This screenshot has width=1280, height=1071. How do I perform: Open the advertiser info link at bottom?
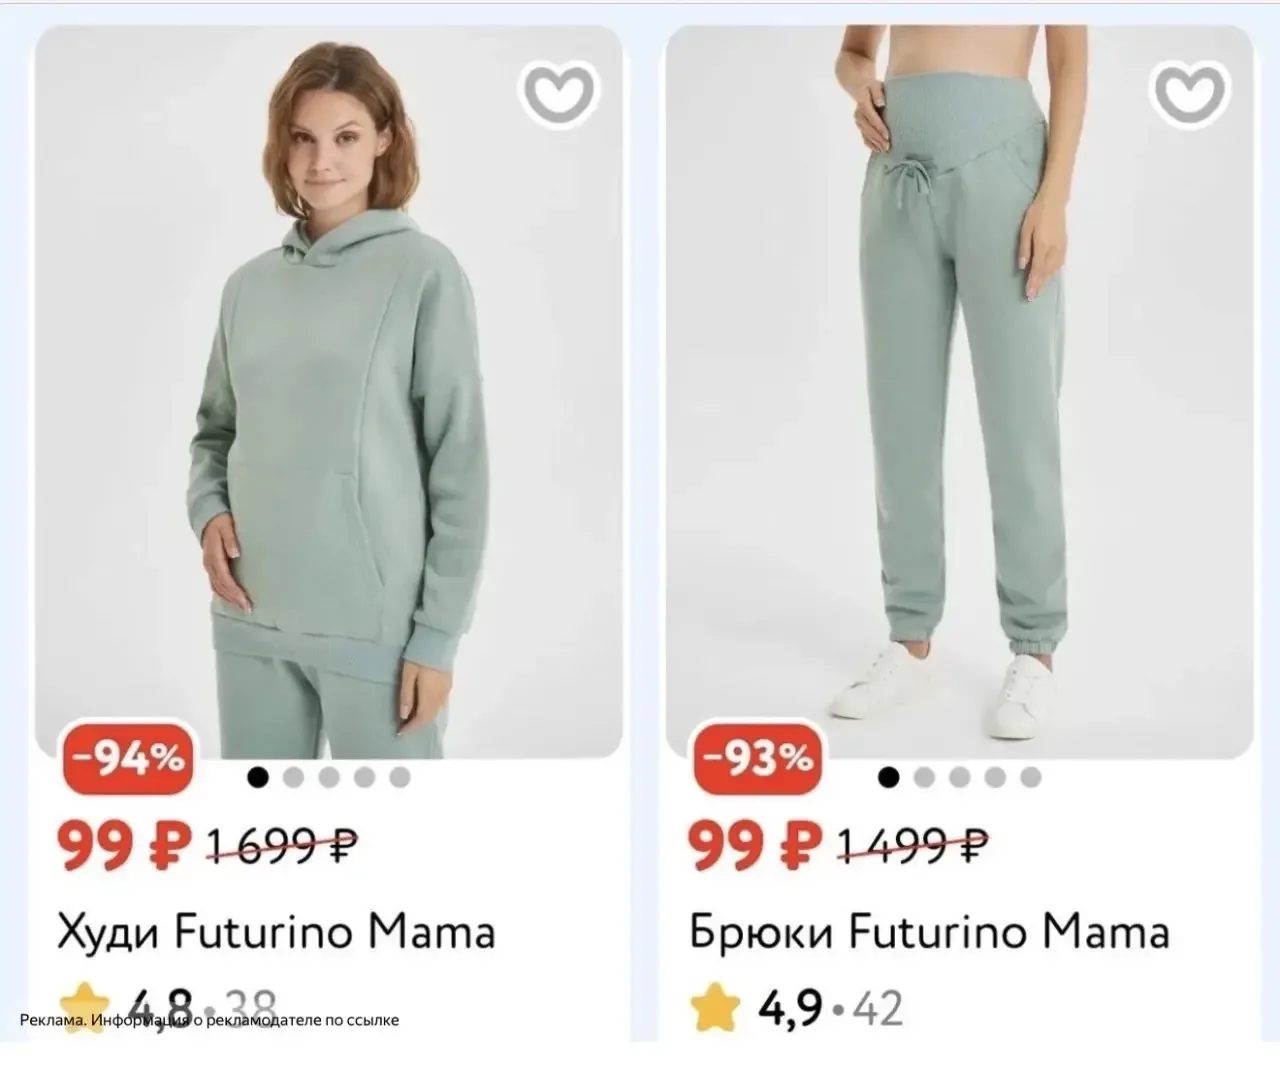click(x=209, y=1020)
